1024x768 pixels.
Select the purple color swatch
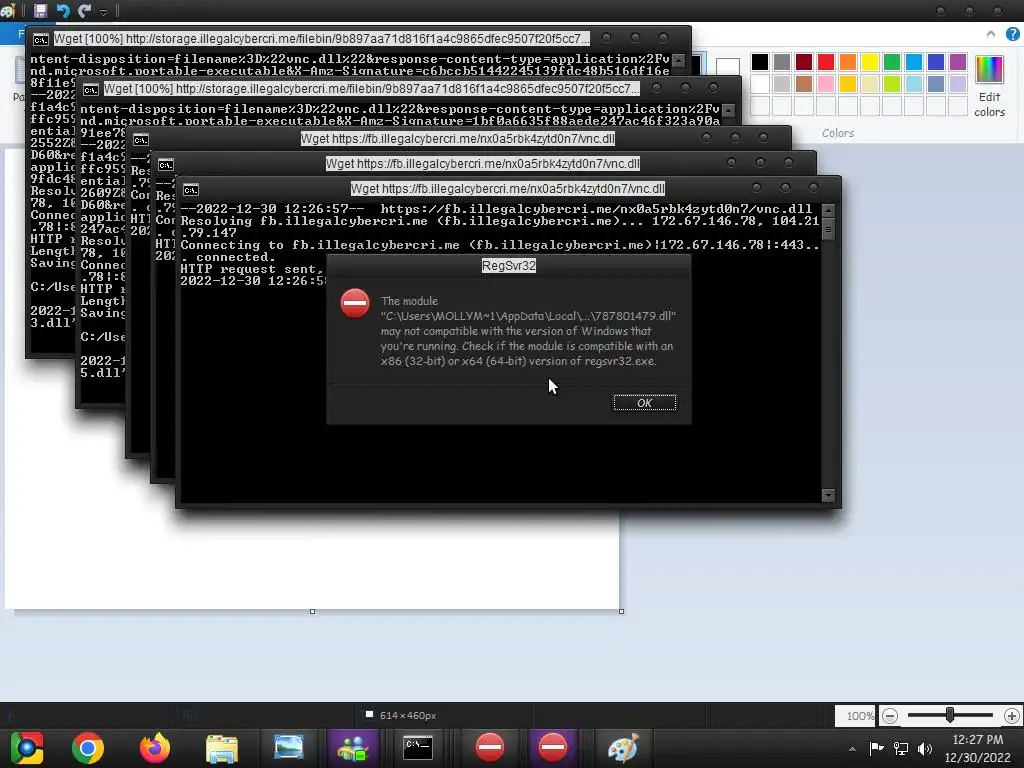(958, 61)
